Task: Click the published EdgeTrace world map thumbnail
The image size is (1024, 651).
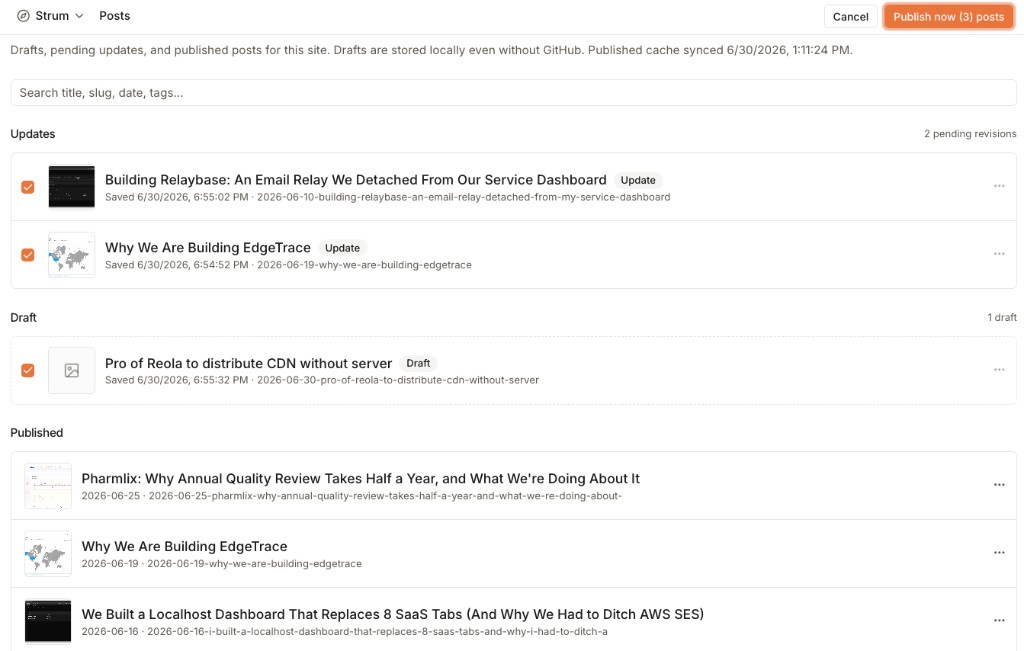Action: [x=48, y=554]
